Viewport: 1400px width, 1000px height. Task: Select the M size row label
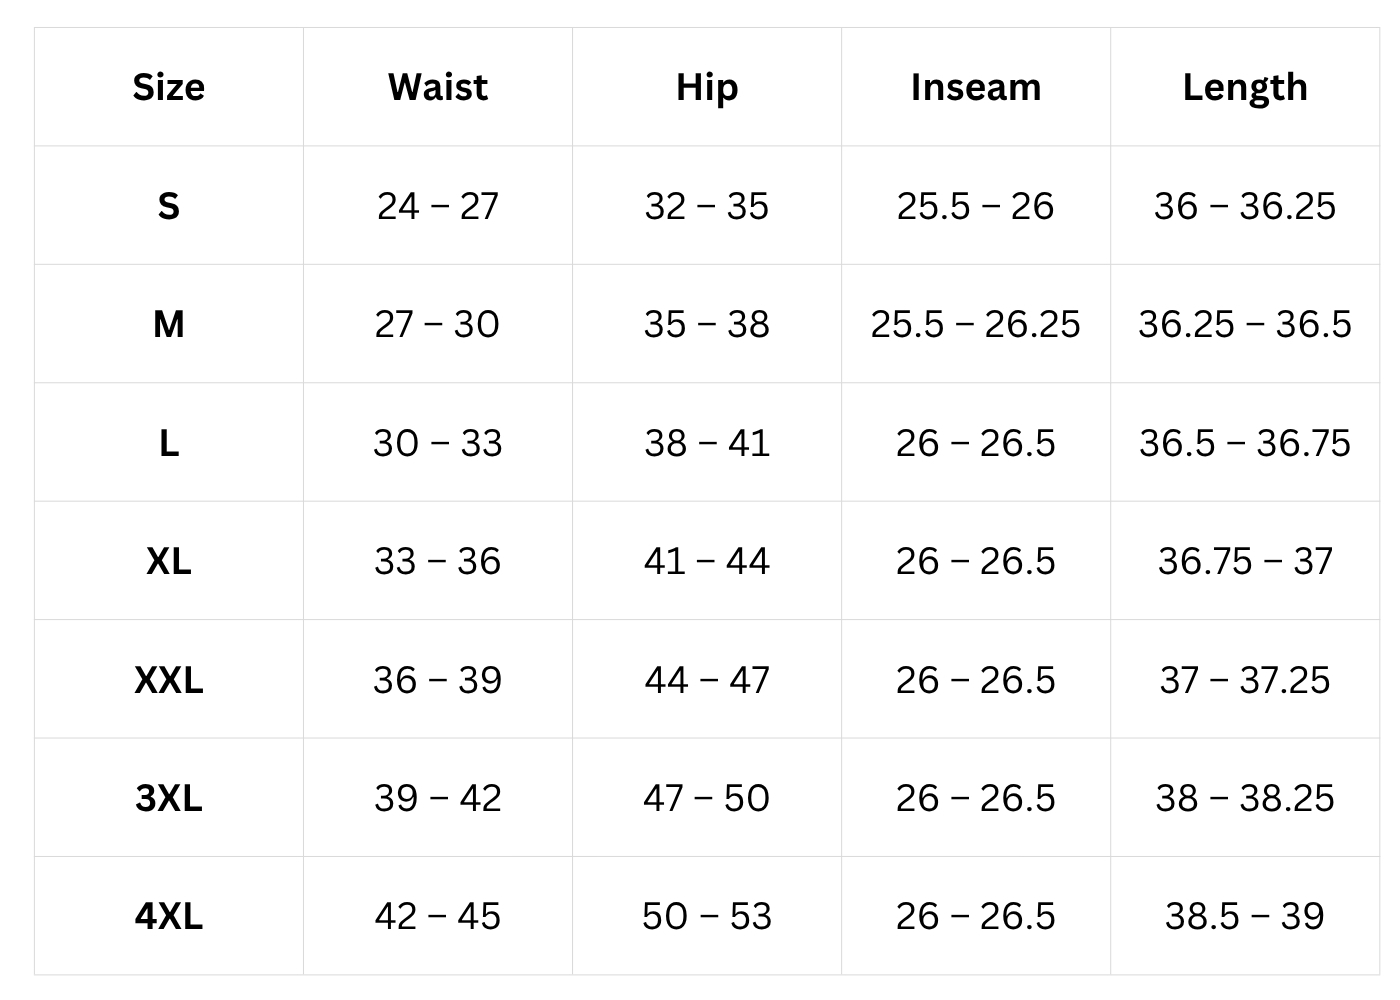pos(169,324)
